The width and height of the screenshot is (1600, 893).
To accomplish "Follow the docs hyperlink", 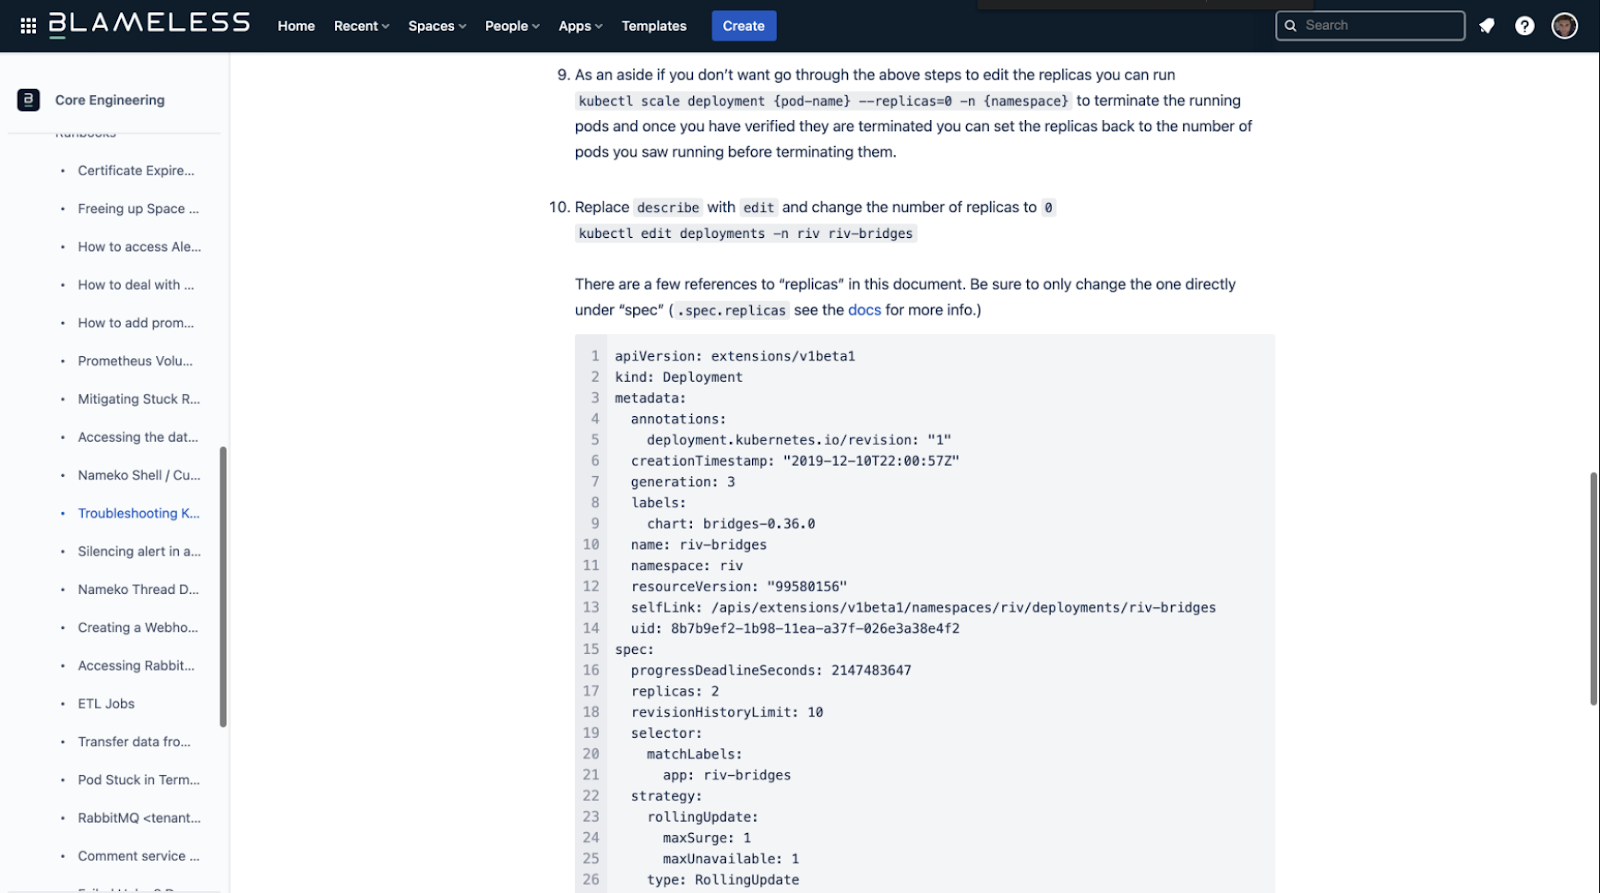I will pyautogui.click(x=864, y=310).
